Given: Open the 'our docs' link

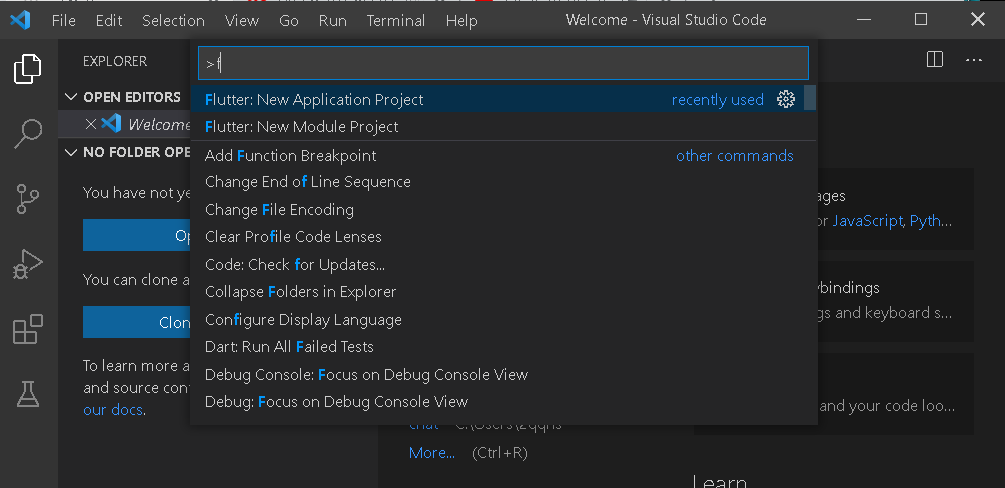Looking at the screenshot, I should click(113, 410).
